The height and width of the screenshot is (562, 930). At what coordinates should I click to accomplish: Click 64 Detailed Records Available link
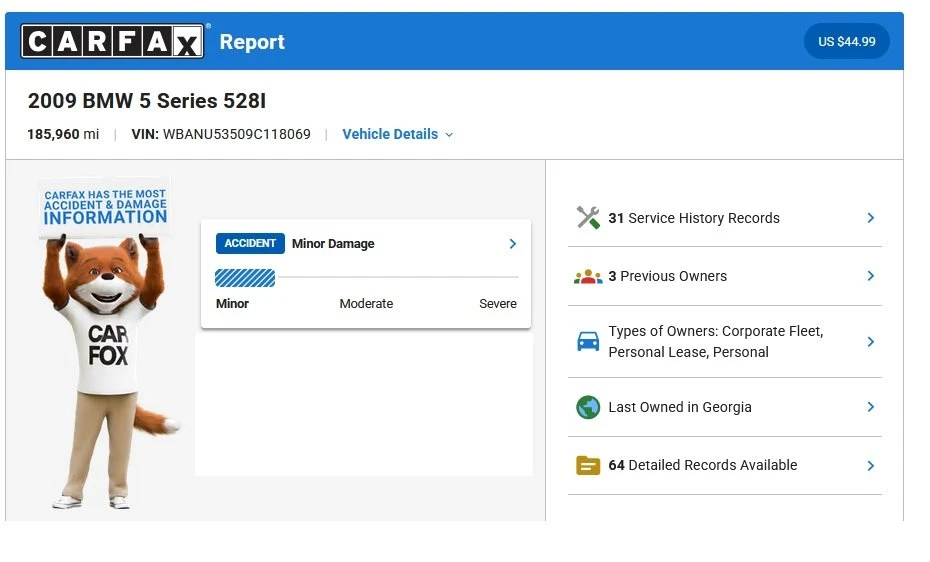(703, 465)
